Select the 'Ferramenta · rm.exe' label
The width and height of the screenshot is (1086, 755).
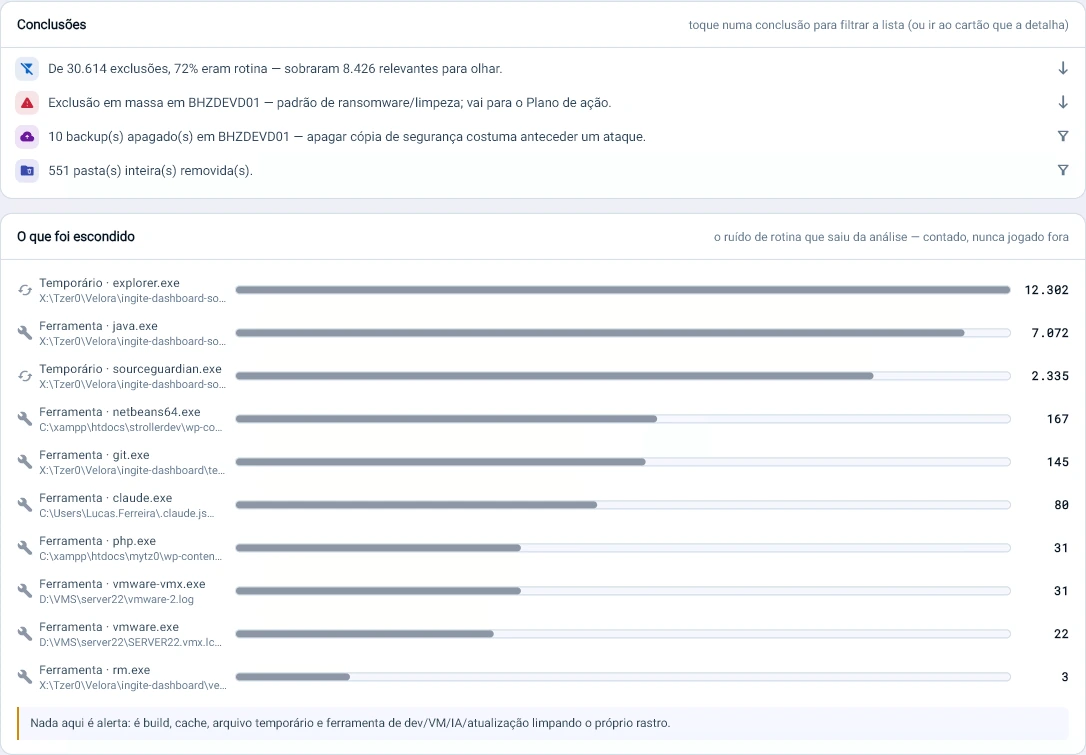95,670
